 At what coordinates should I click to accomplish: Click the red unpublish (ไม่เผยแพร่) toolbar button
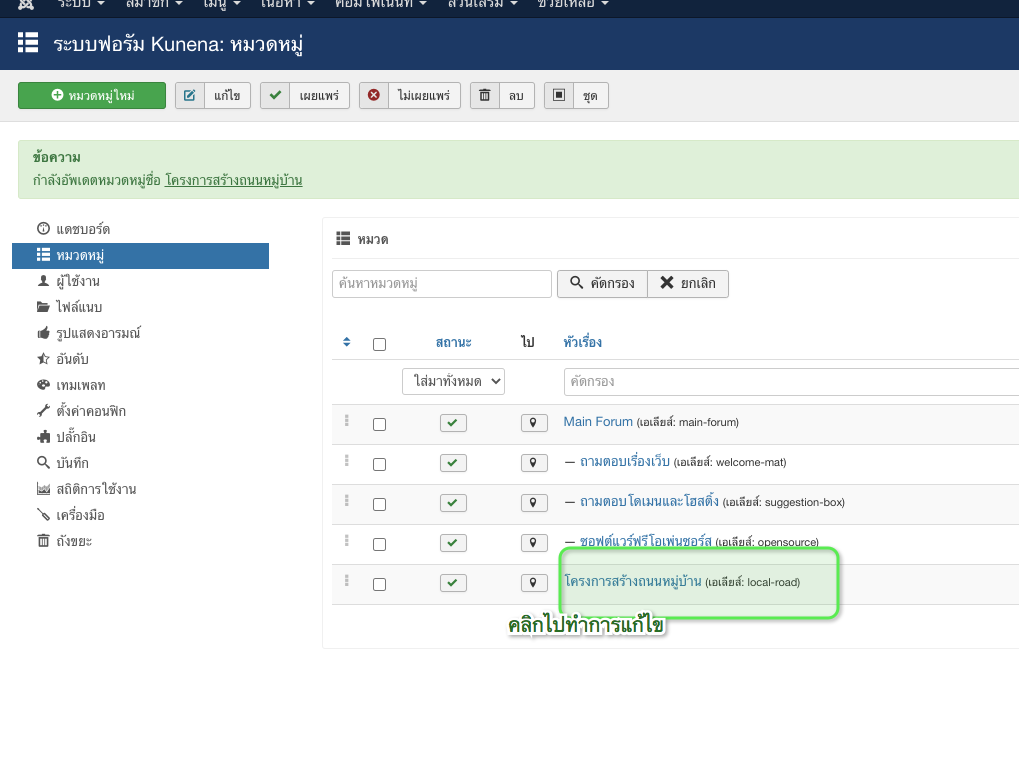click(x=410, y=96)
